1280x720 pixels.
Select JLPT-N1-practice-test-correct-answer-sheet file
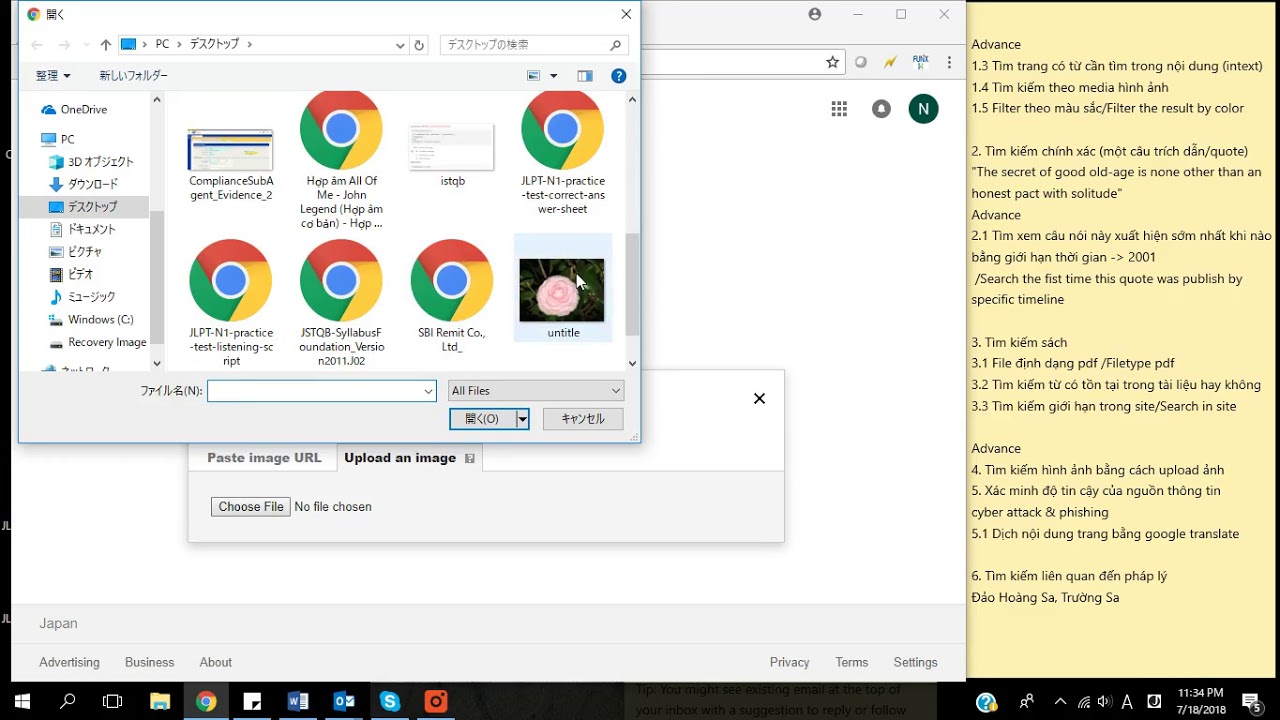[x=562, y=152]
